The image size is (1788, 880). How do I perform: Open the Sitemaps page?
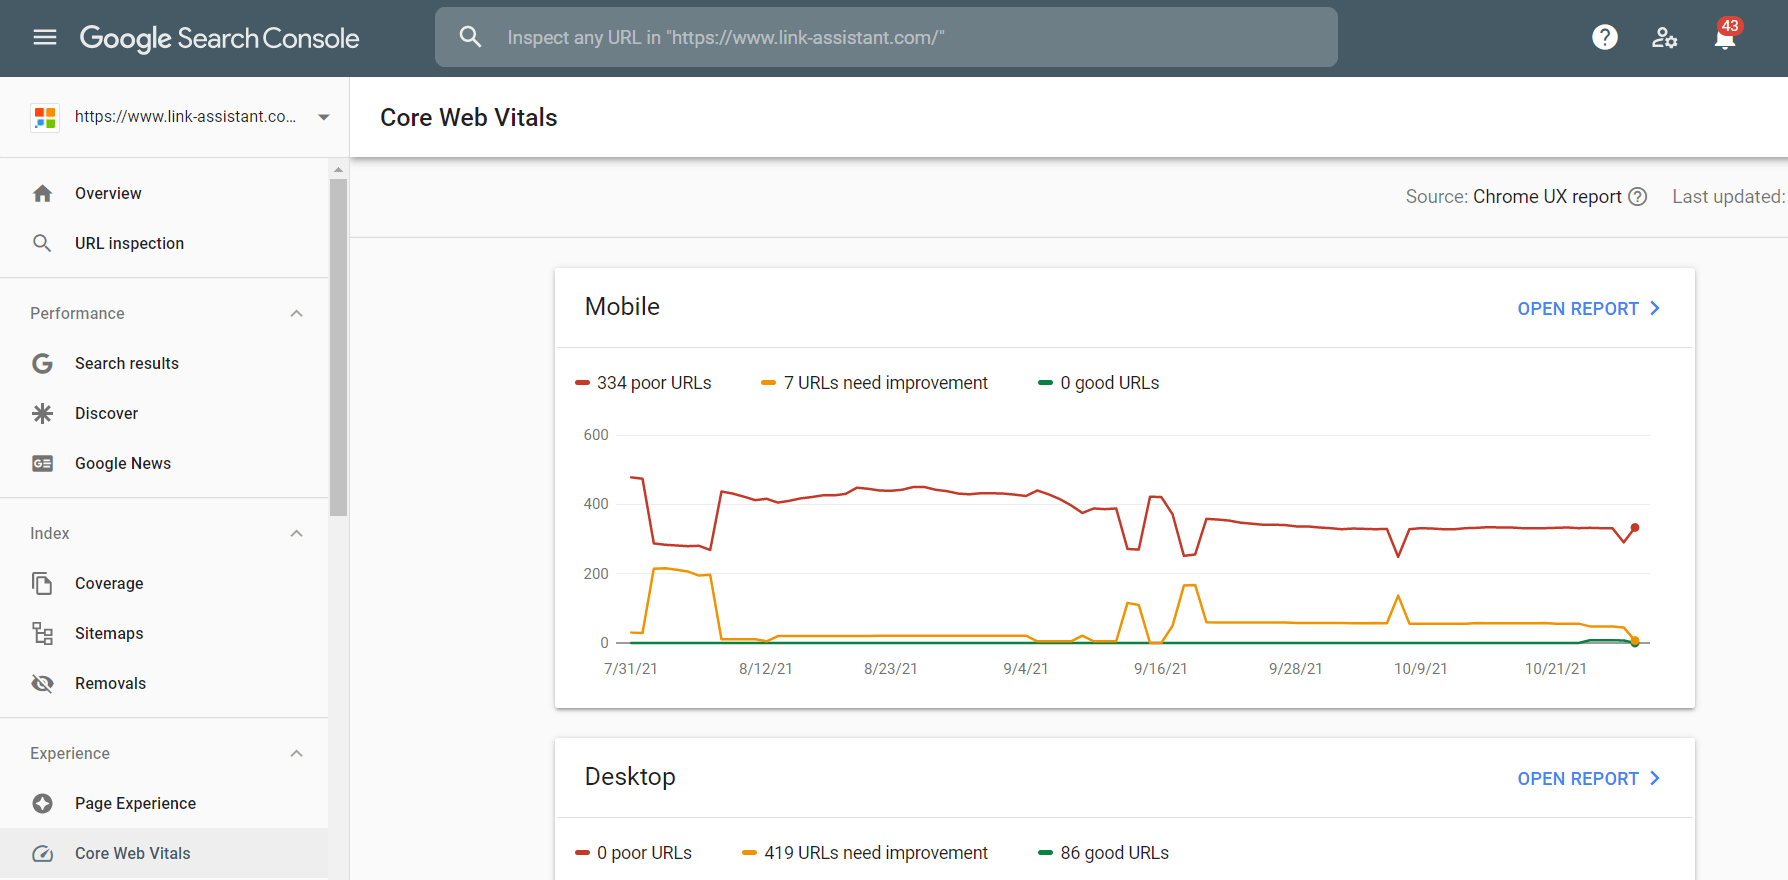(x=164, y=633)
